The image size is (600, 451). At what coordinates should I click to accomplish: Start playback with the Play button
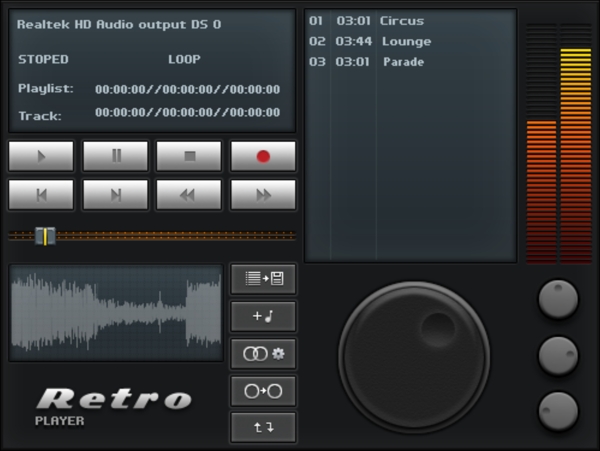[41, 156]
